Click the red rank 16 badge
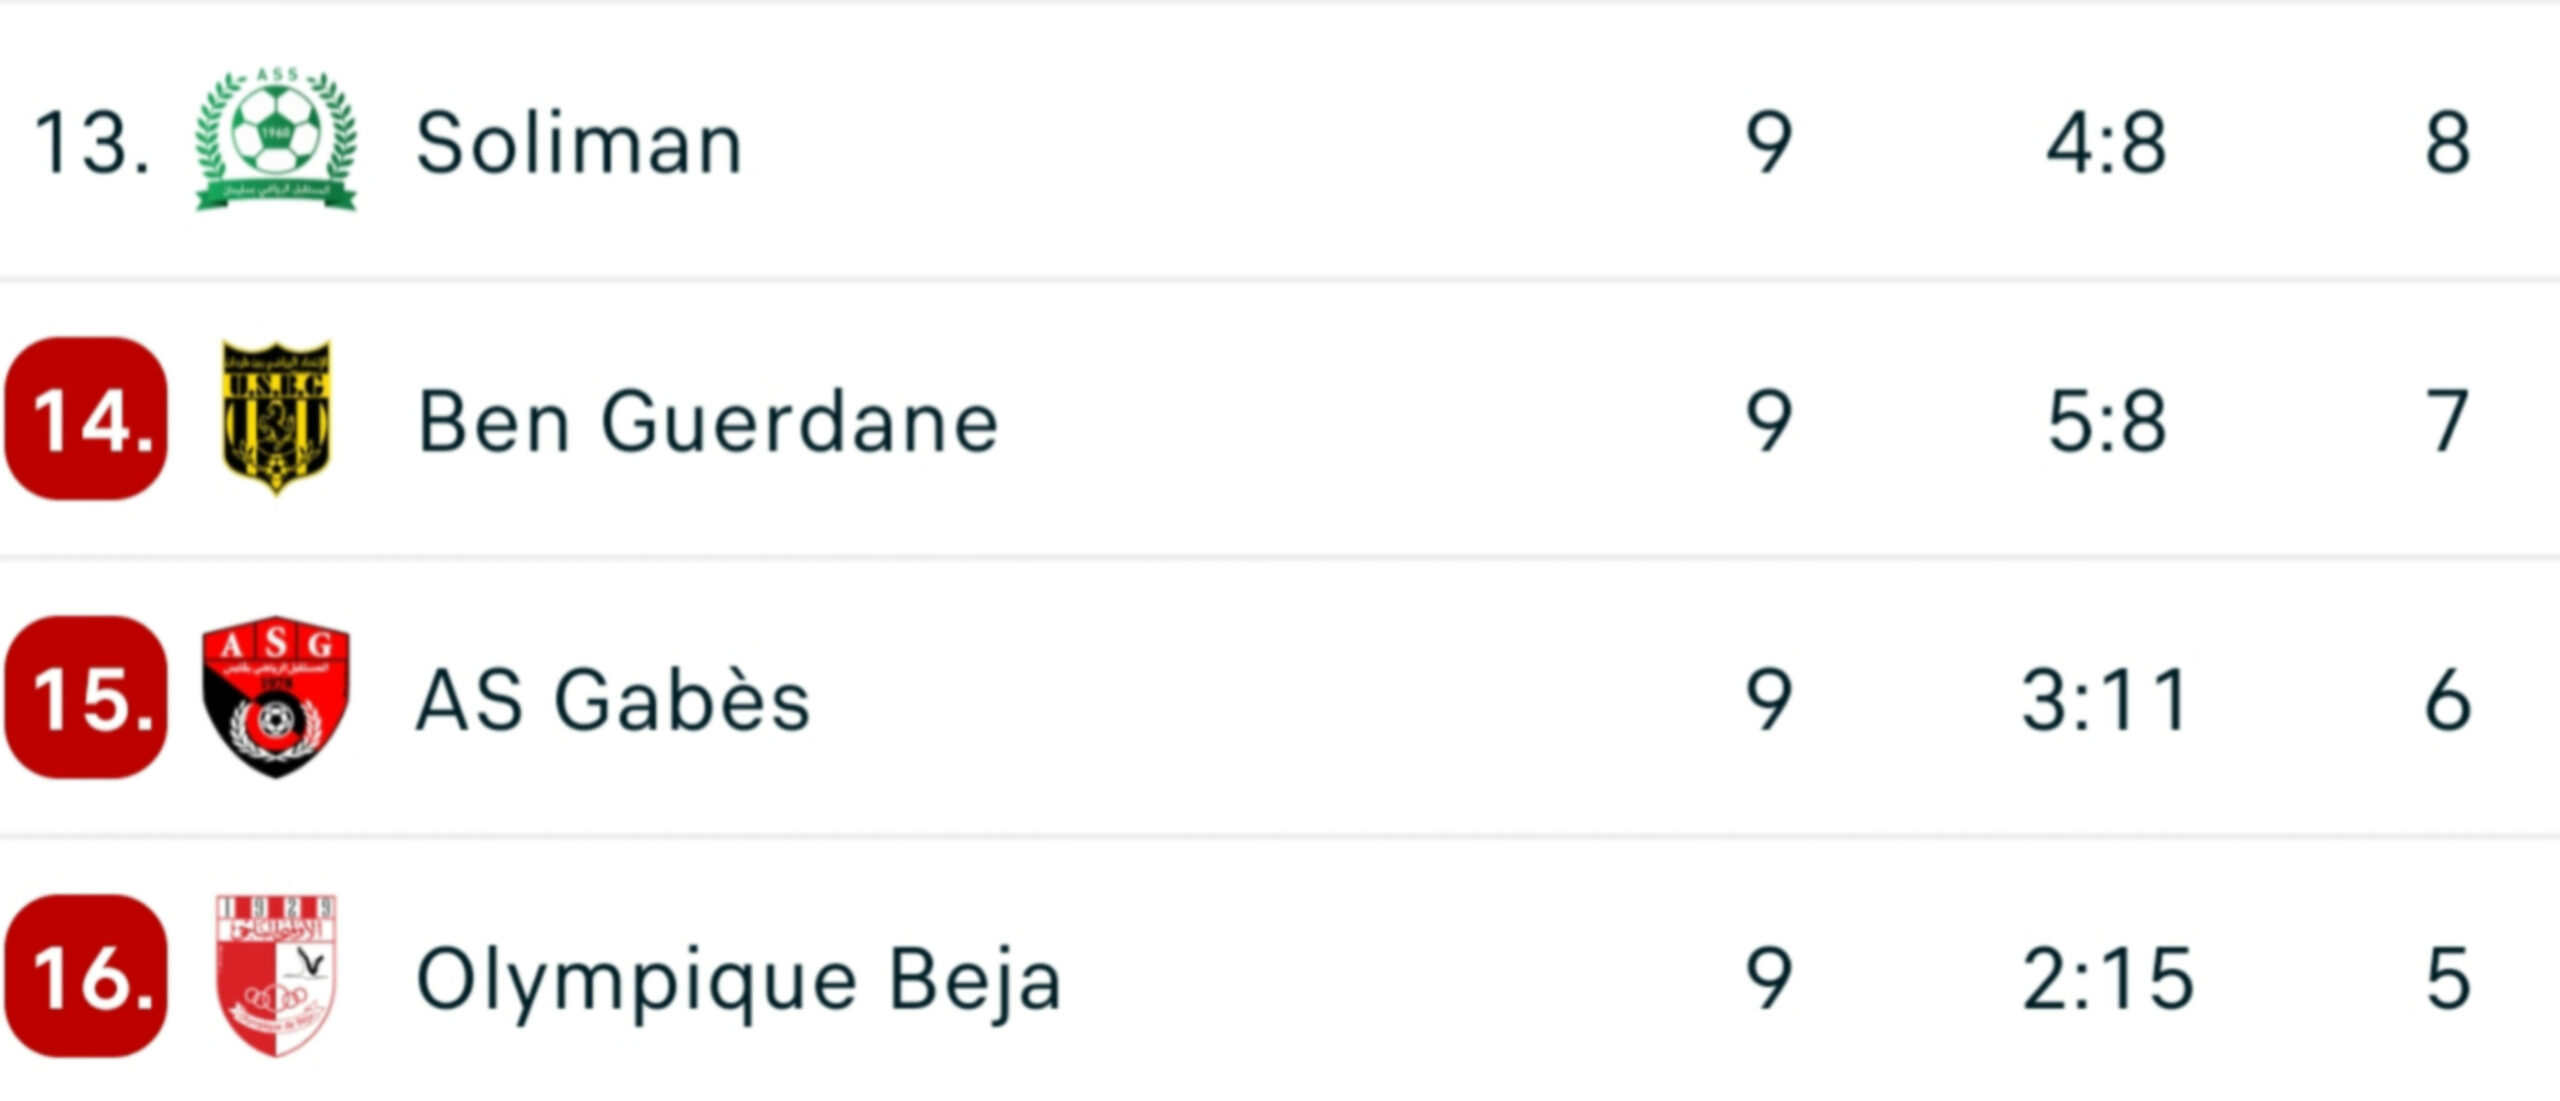 coord(87,975)
